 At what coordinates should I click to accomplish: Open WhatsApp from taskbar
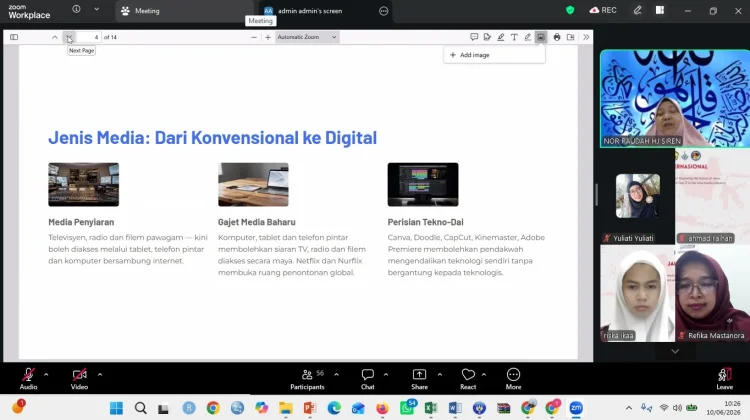click(x=407, y=408)
